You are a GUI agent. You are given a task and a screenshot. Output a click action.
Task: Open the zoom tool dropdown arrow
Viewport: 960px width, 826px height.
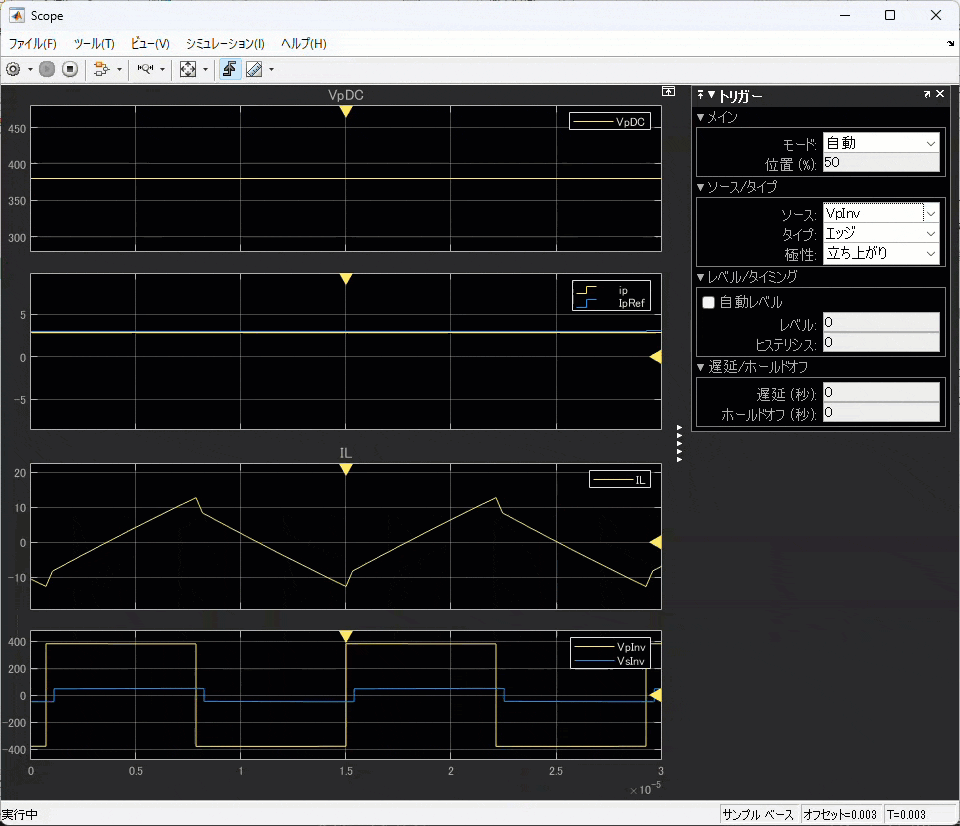[162, 70]
